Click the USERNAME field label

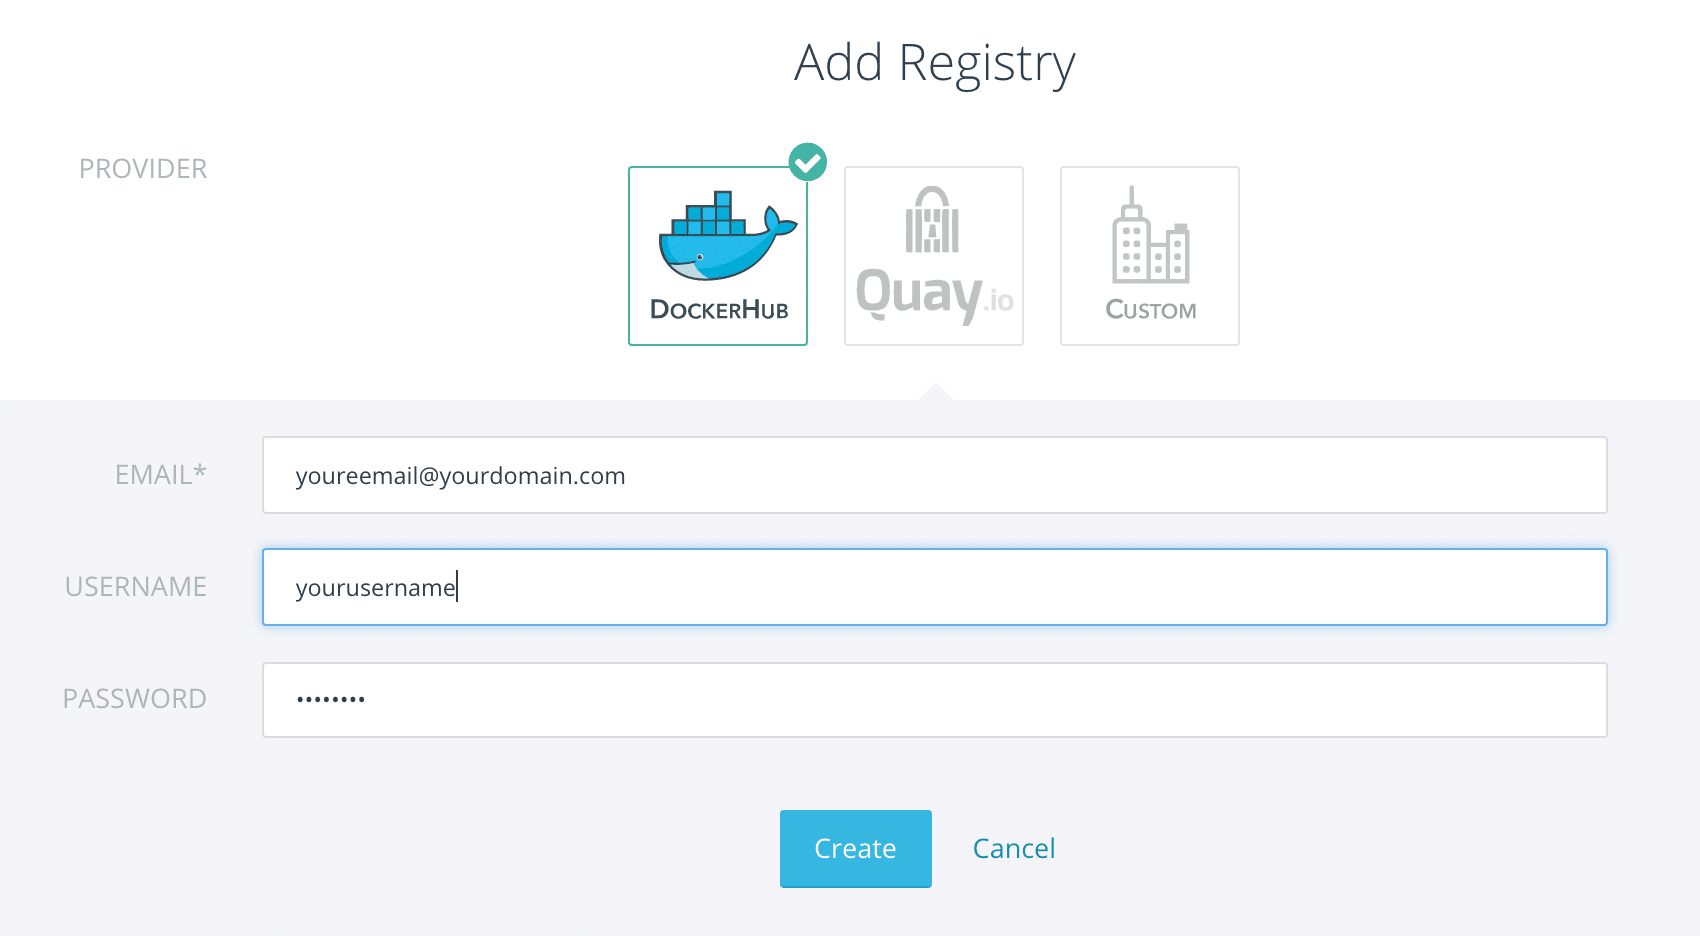[136, 587]
